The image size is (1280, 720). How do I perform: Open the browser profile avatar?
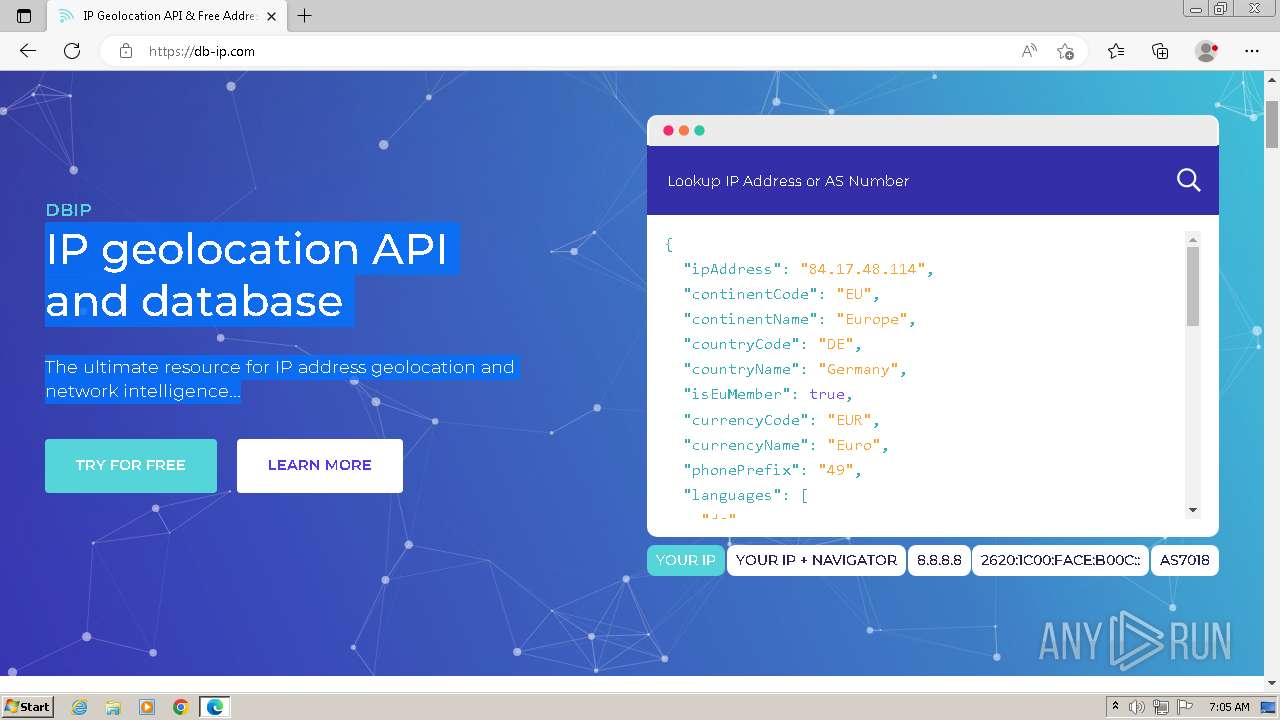[1207, 51]
